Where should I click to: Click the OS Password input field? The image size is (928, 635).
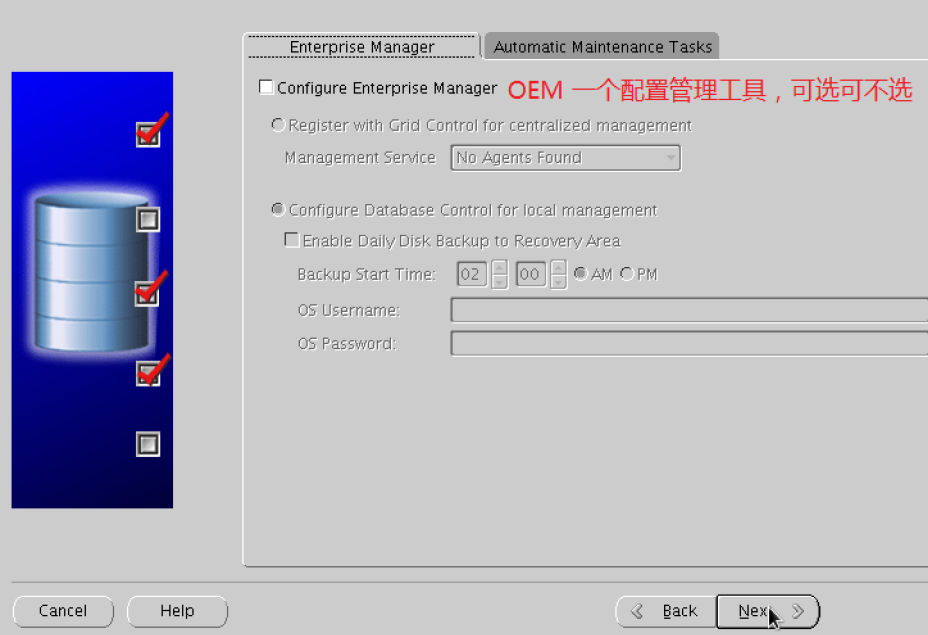[689, 343]
